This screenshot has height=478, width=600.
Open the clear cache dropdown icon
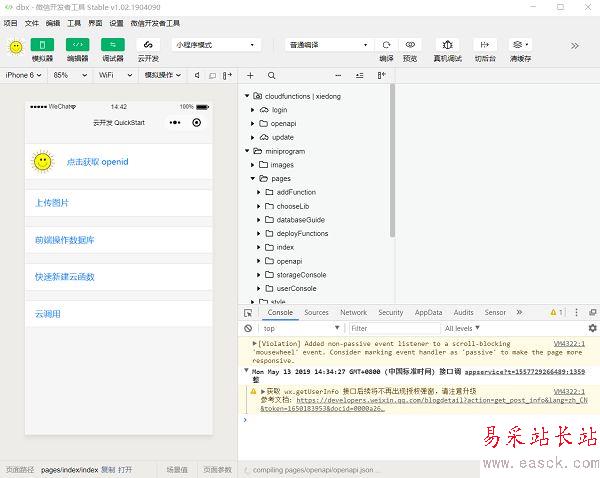click(x=520, y=45)
